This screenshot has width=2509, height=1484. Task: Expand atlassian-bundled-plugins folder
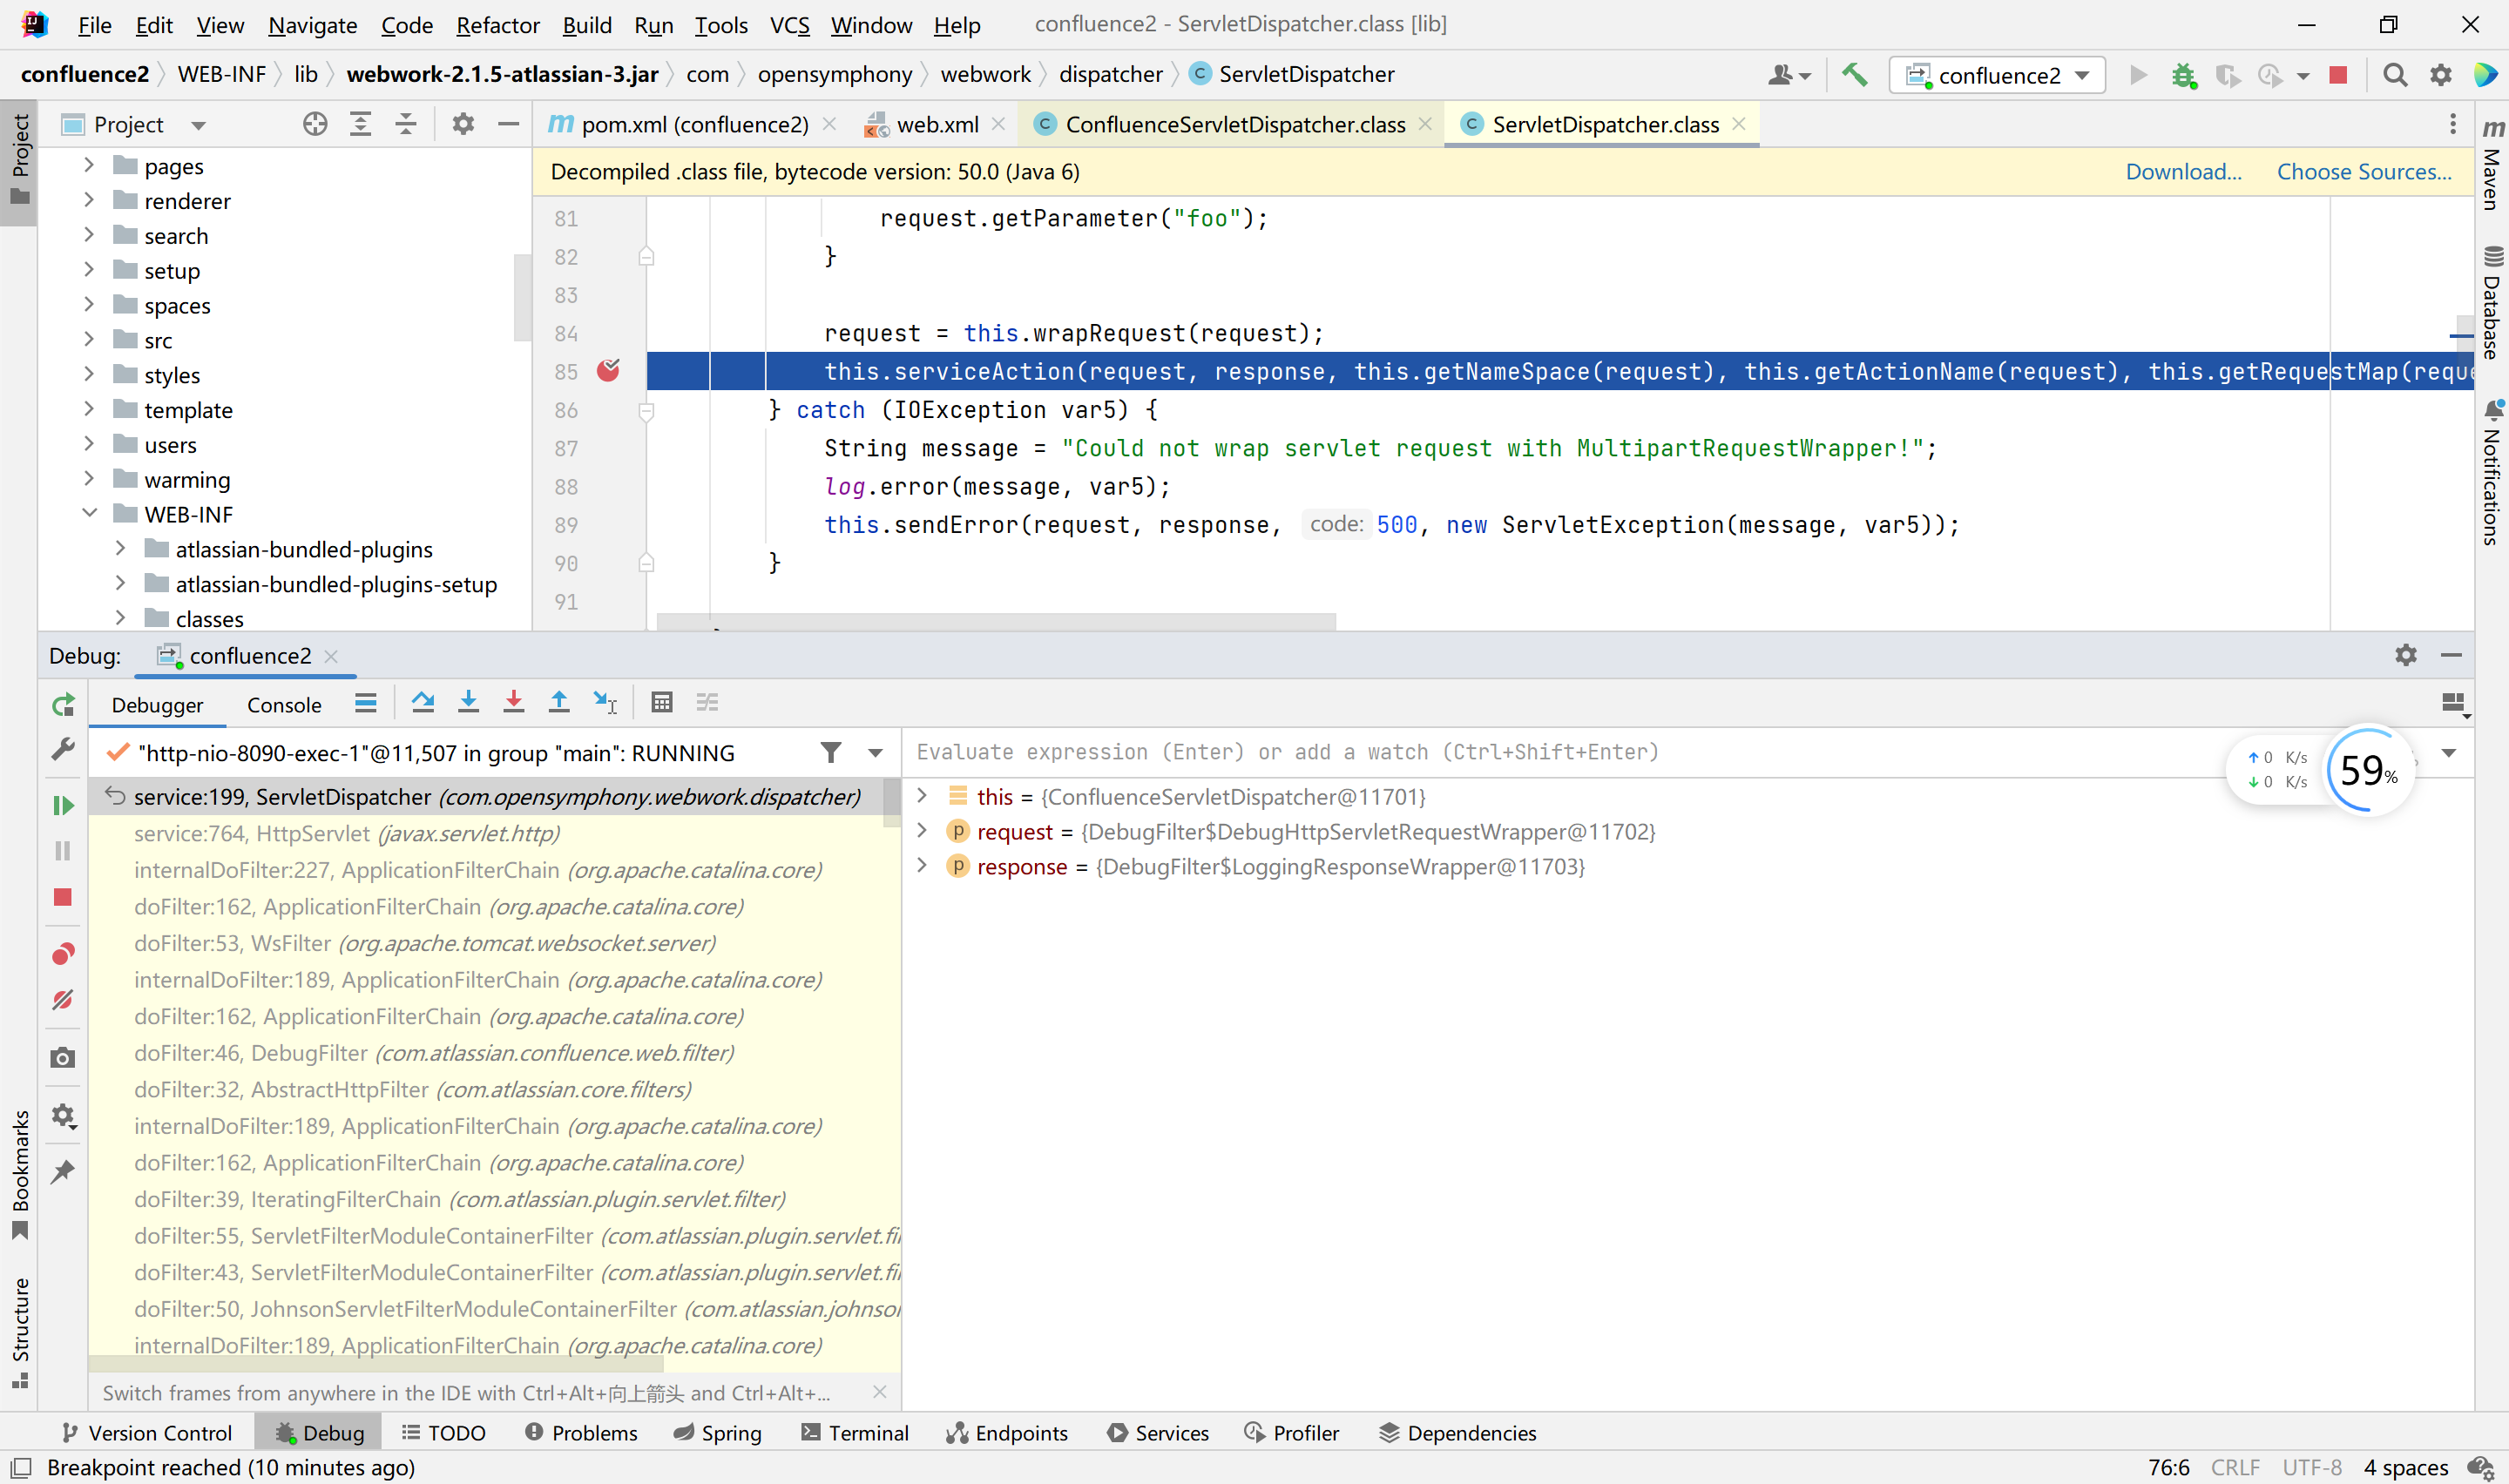click(x=120, y=548)
